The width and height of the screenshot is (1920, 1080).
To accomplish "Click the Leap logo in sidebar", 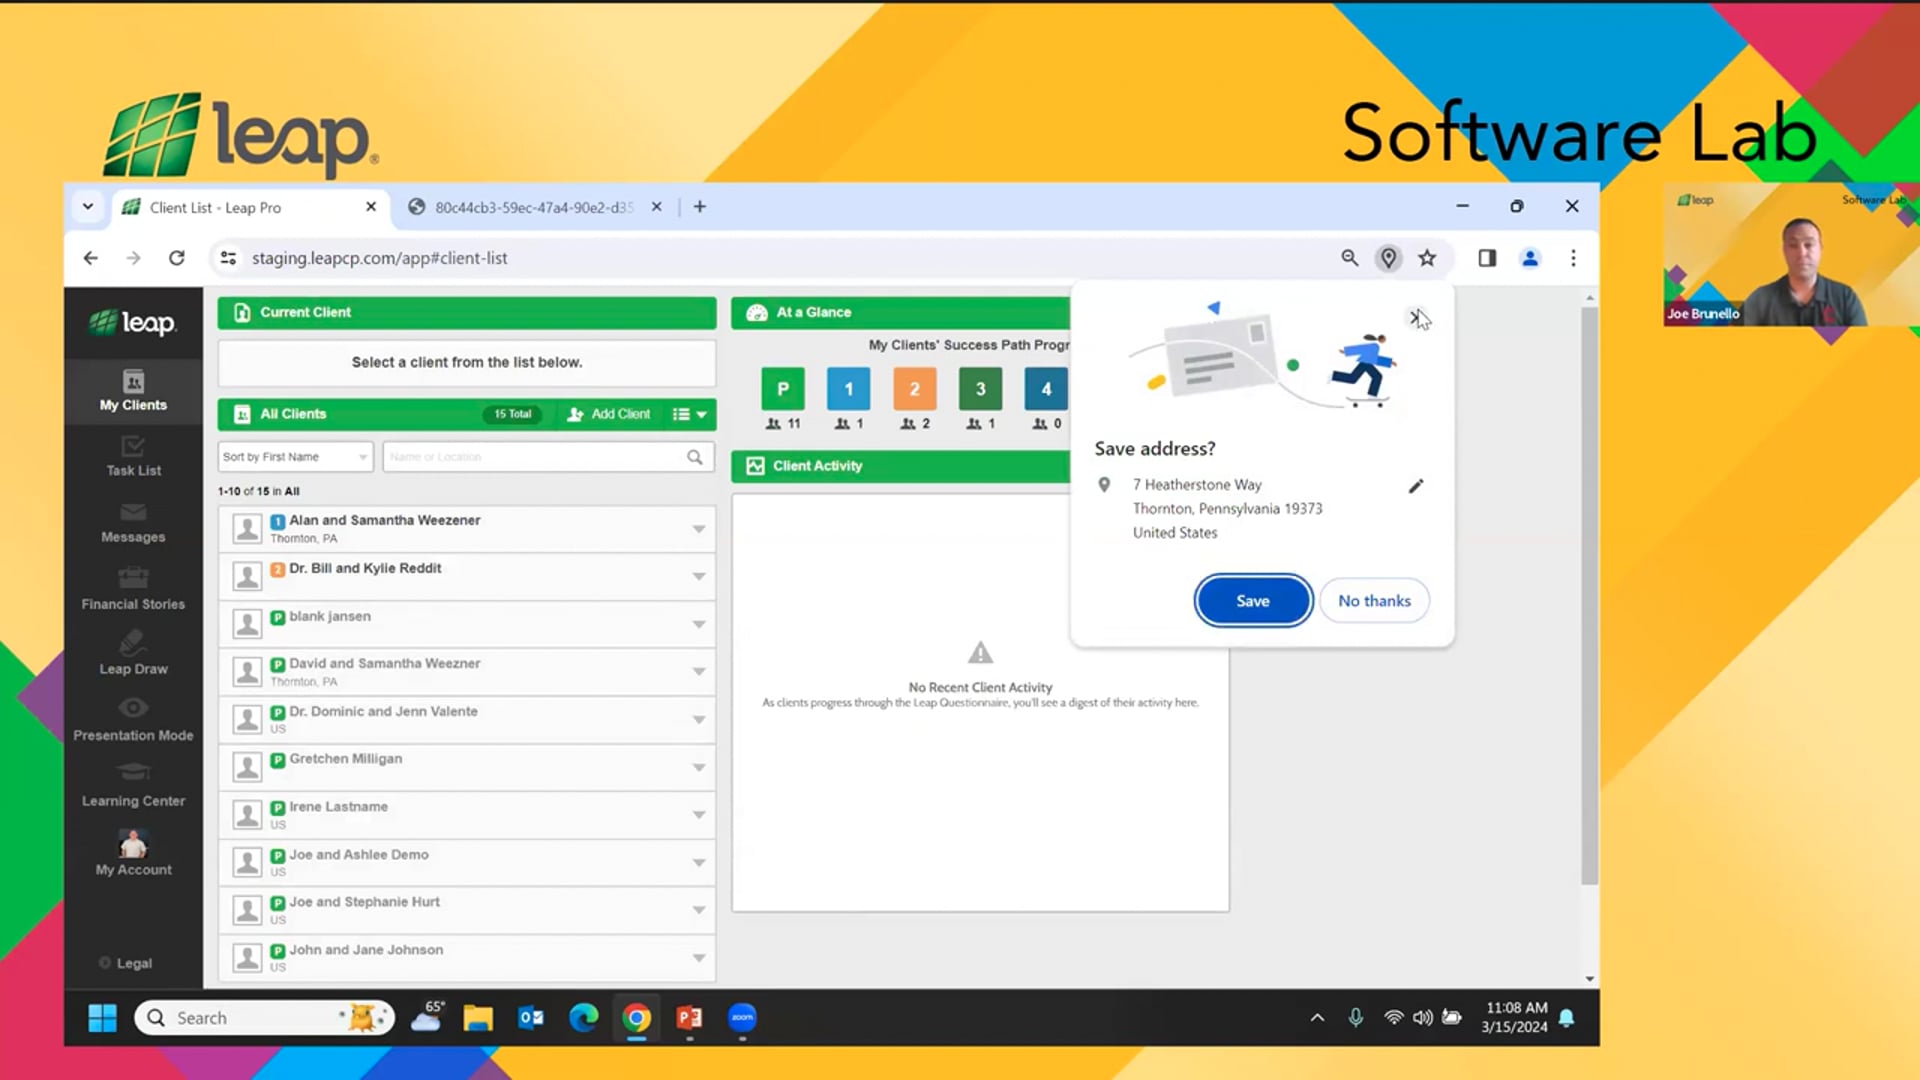I will 133,323.
